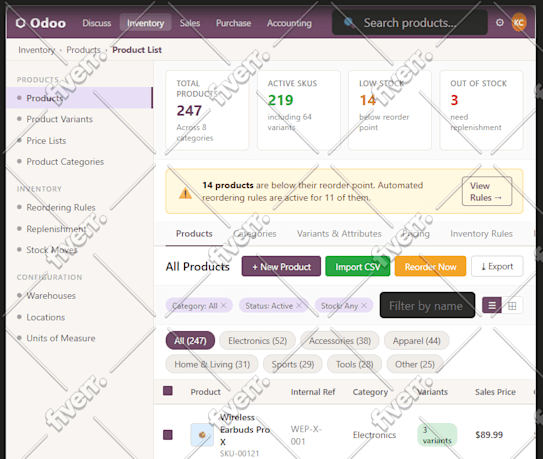This screenshot has width=543, height=459.
Task: Remove the Status: Active filter chip
Action: tap(299, 306)
